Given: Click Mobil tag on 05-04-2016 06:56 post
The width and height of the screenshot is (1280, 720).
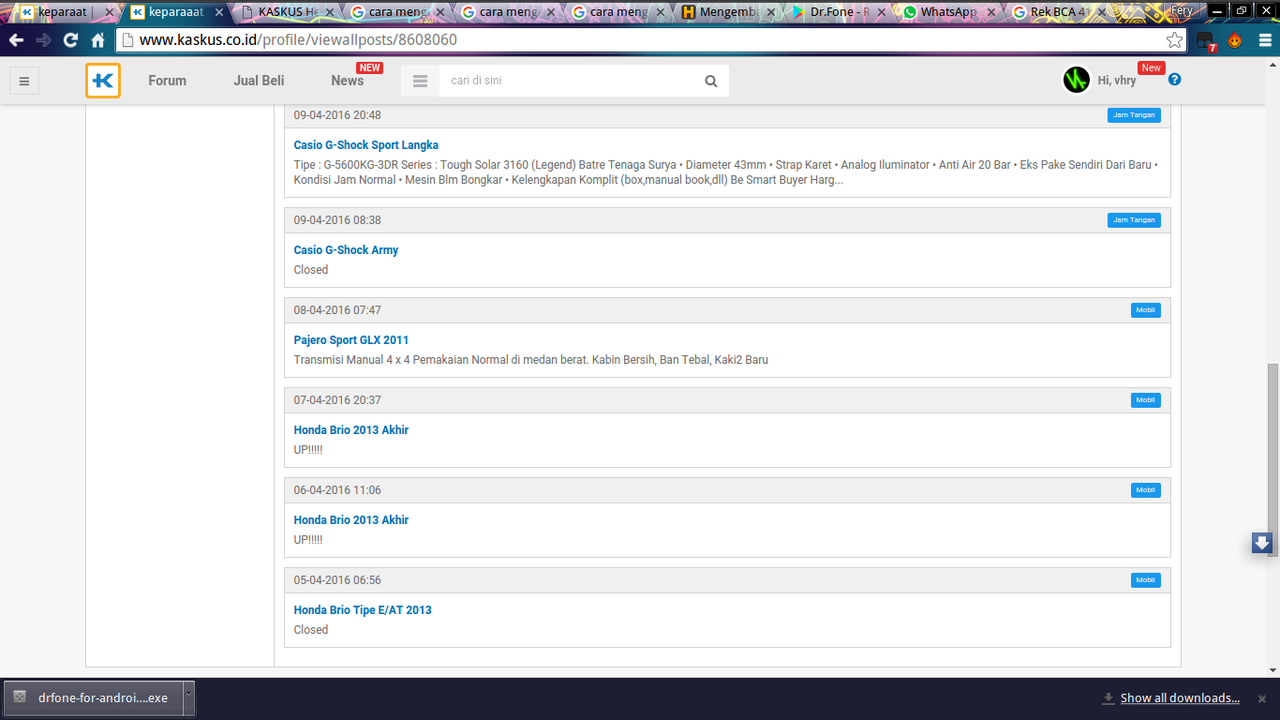Looking at the screenshot, I should click(x=1146, y=580).
